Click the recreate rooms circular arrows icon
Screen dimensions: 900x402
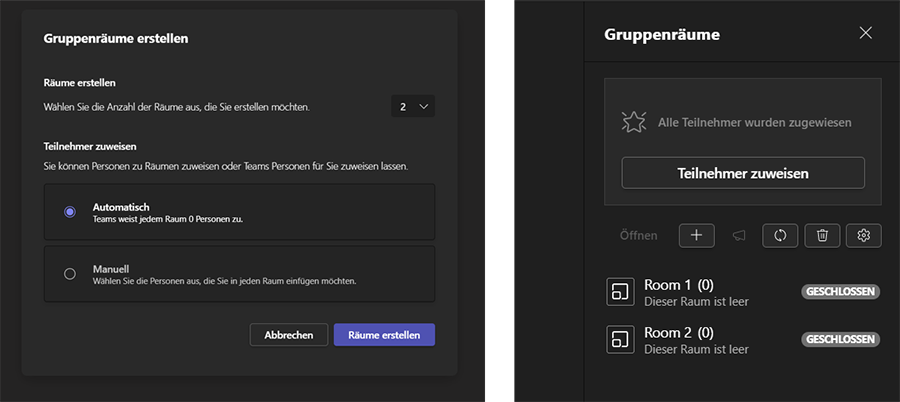pos(780,235)
